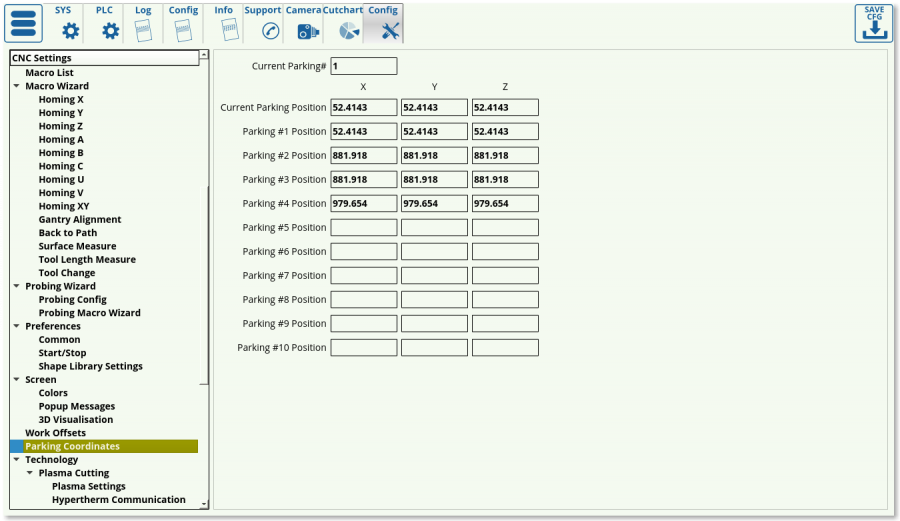This screenshot has height=521, width=900.
Task: Click Parking #1 Position Y field
Action: (435, 131)
